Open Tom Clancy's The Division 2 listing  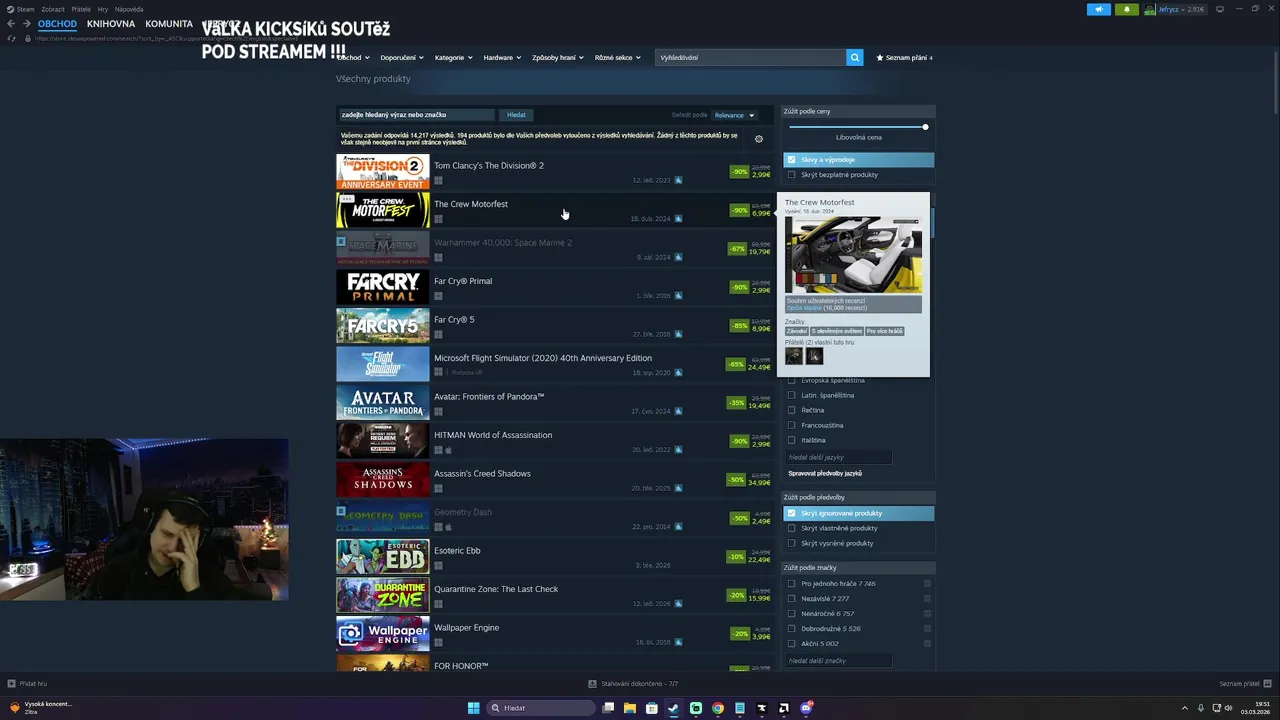click(x=554, y=172)
